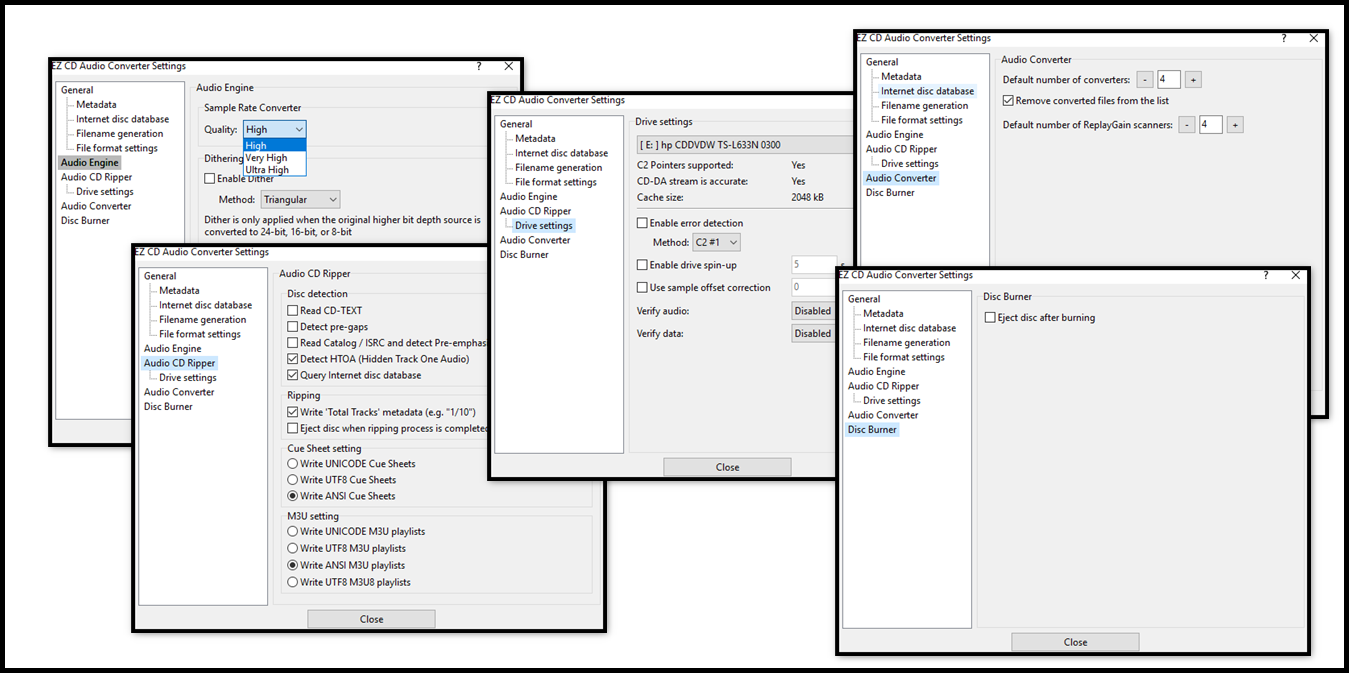
Task: Select Write ANSI M3U playlists radio button
Action: click(293, 566)
